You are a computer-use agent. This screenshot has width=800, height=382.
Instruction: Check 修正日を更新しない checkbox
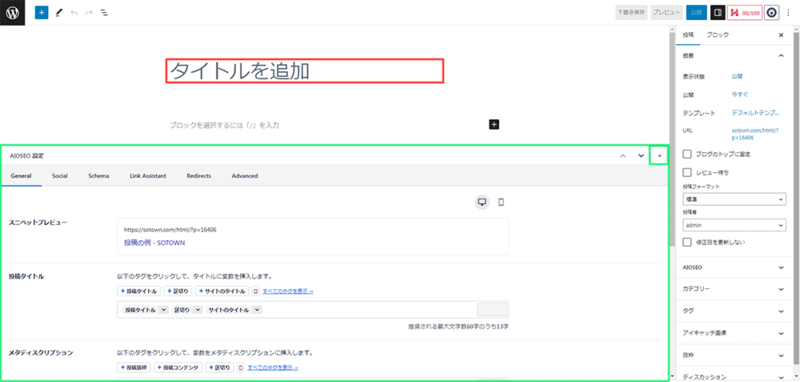687,242
